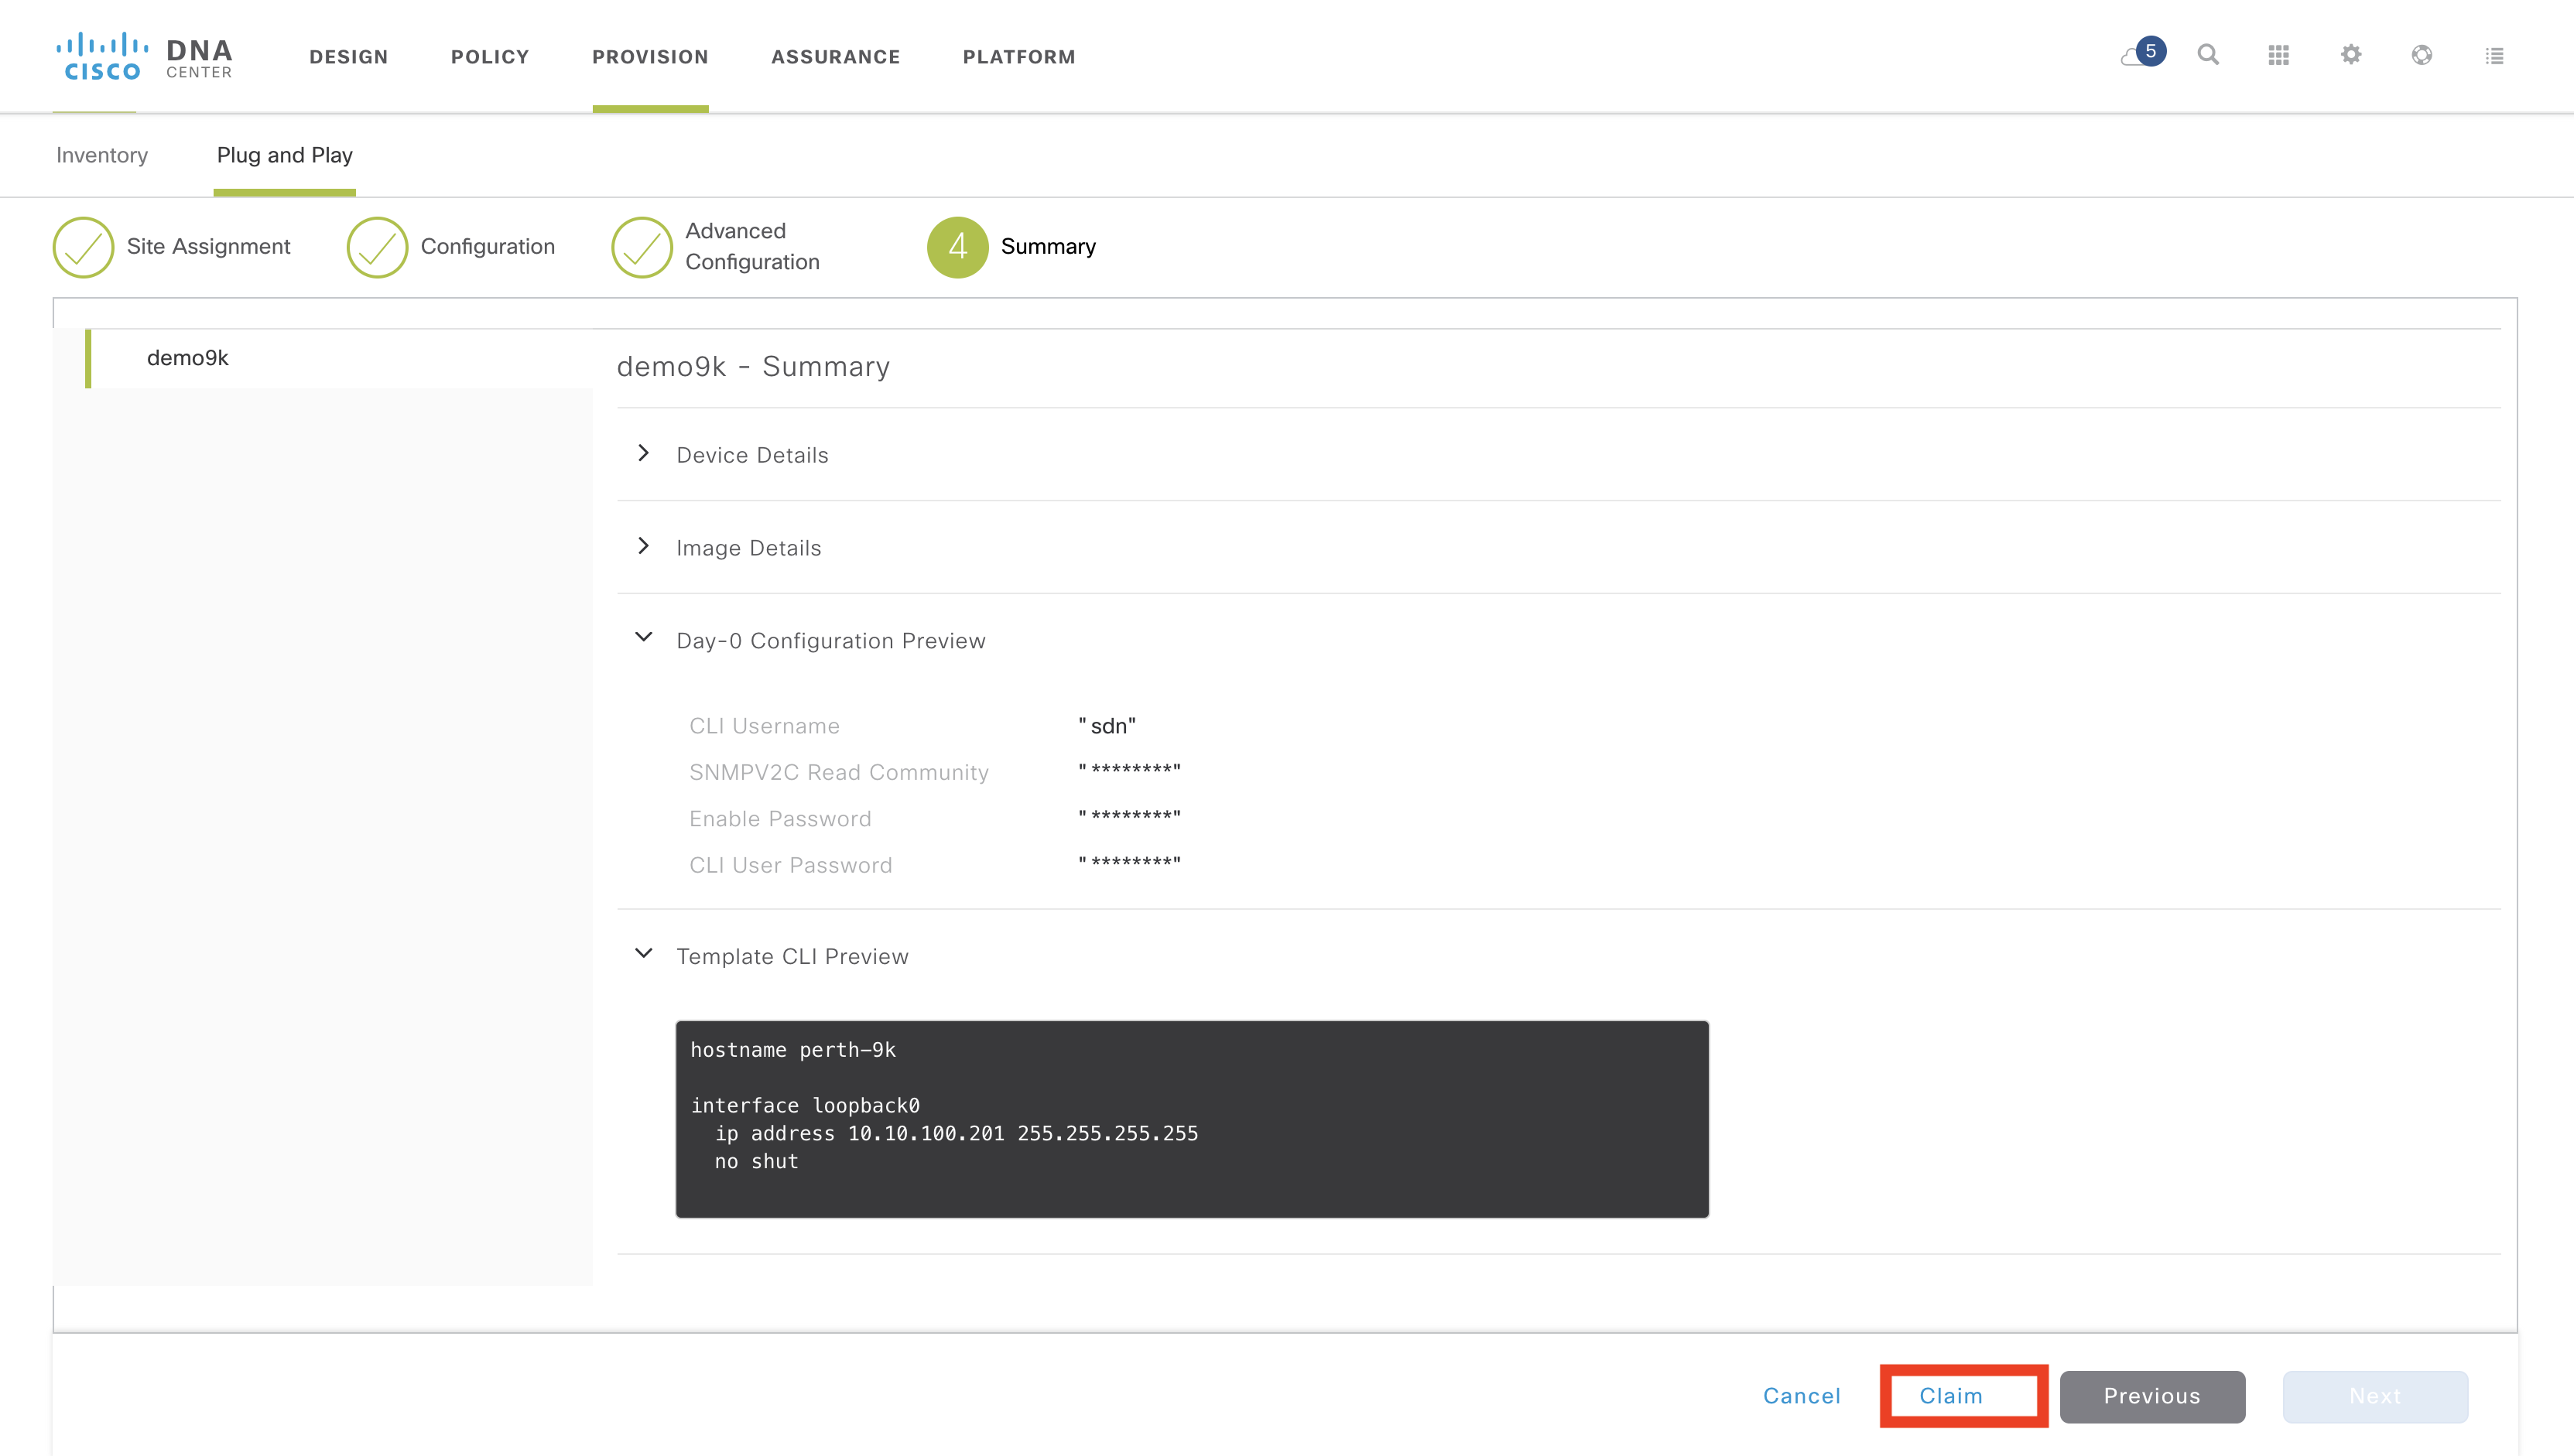Click the Site Assignment checkmark step
Viewport: 2574px width, 1456px height.
83,247
